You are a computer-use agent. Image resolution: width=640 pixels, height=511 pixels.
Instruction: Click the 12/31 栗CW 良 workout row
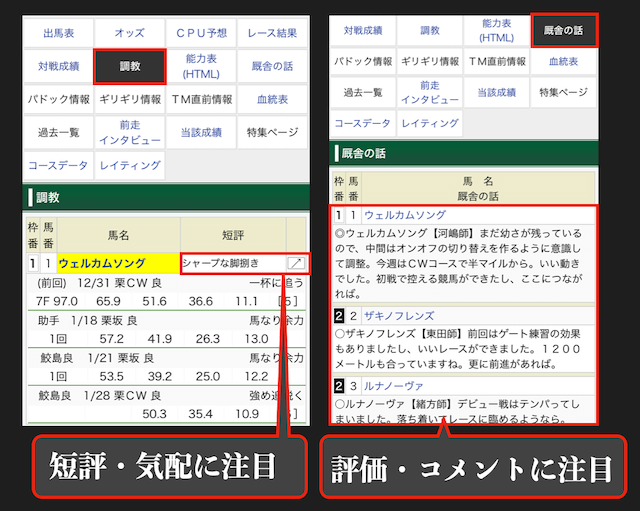(x=166, y=283)
